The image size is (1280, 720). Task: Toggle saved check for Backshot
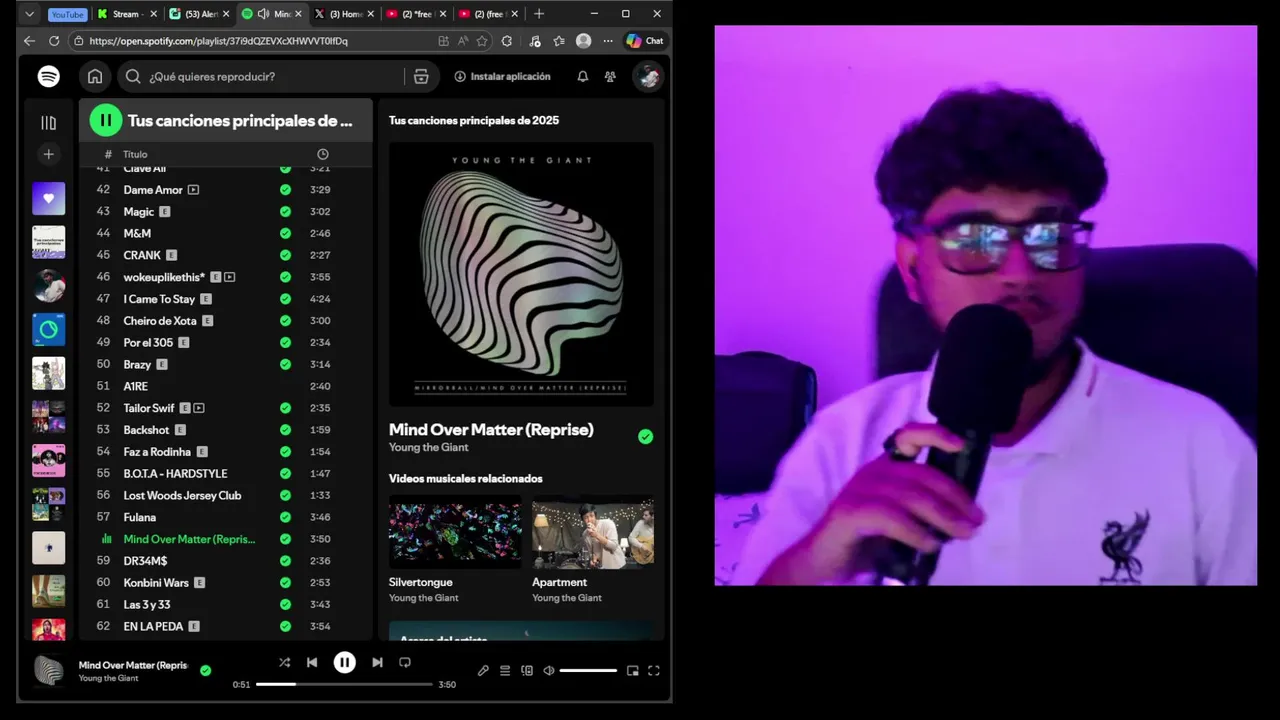click(x=285, y=430)
